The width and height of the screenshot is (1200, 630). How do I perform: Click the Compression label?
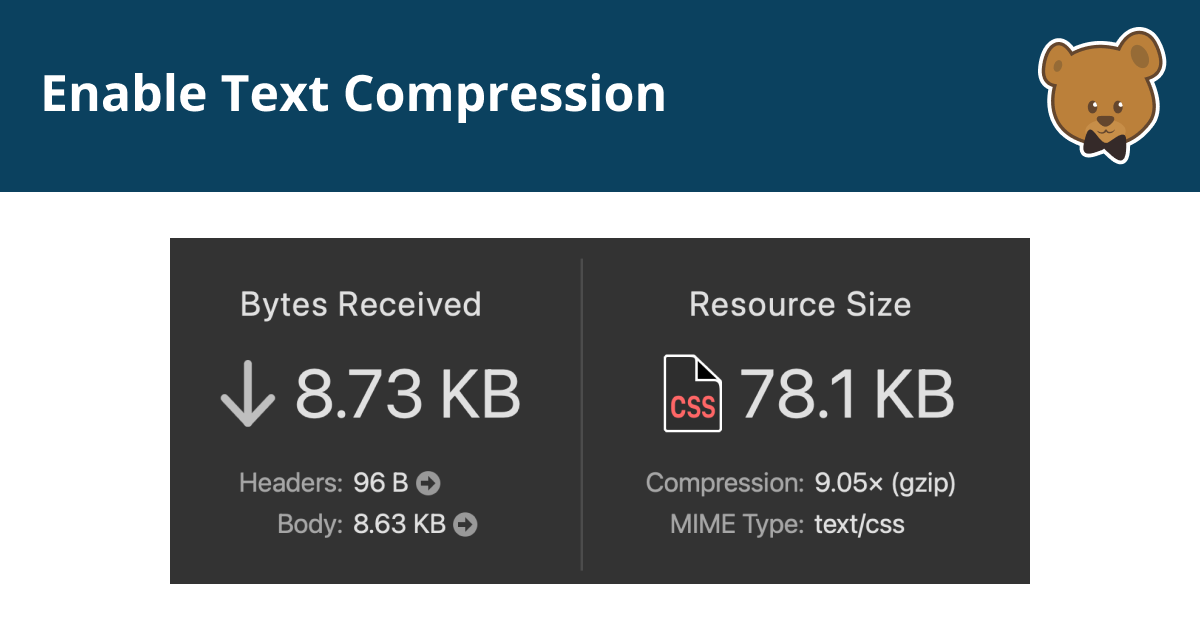click(x=725, y=484)
